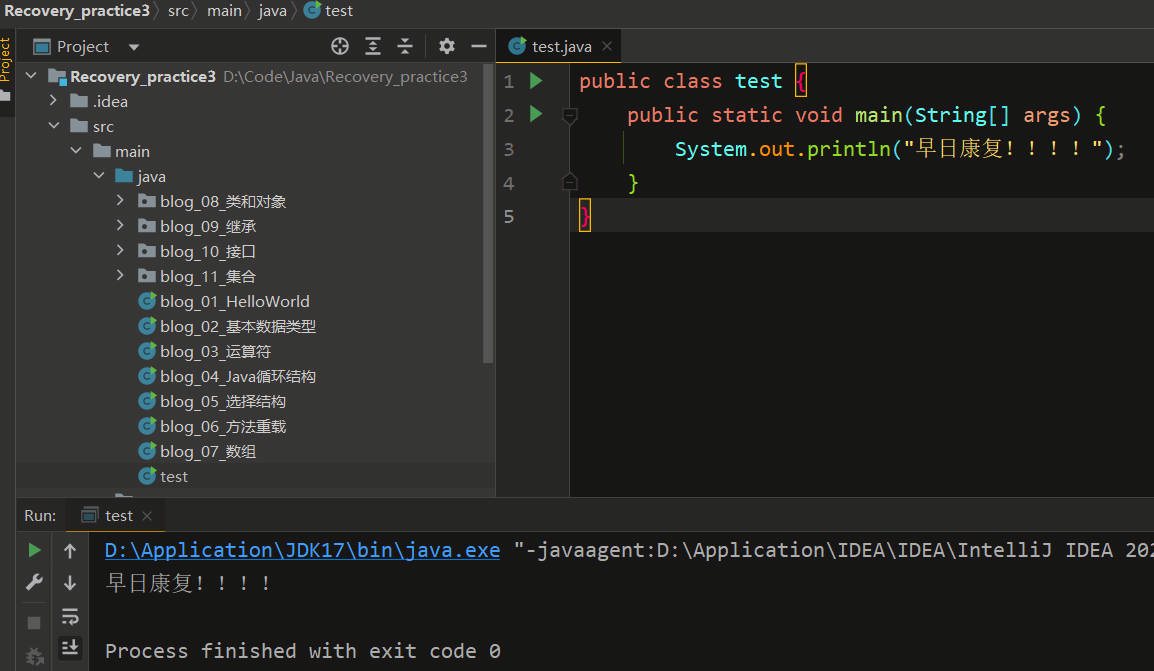Click the Project panel vertical scrollbar
The width and height of the screenshot is (1154, 671).
pos(487,213)
